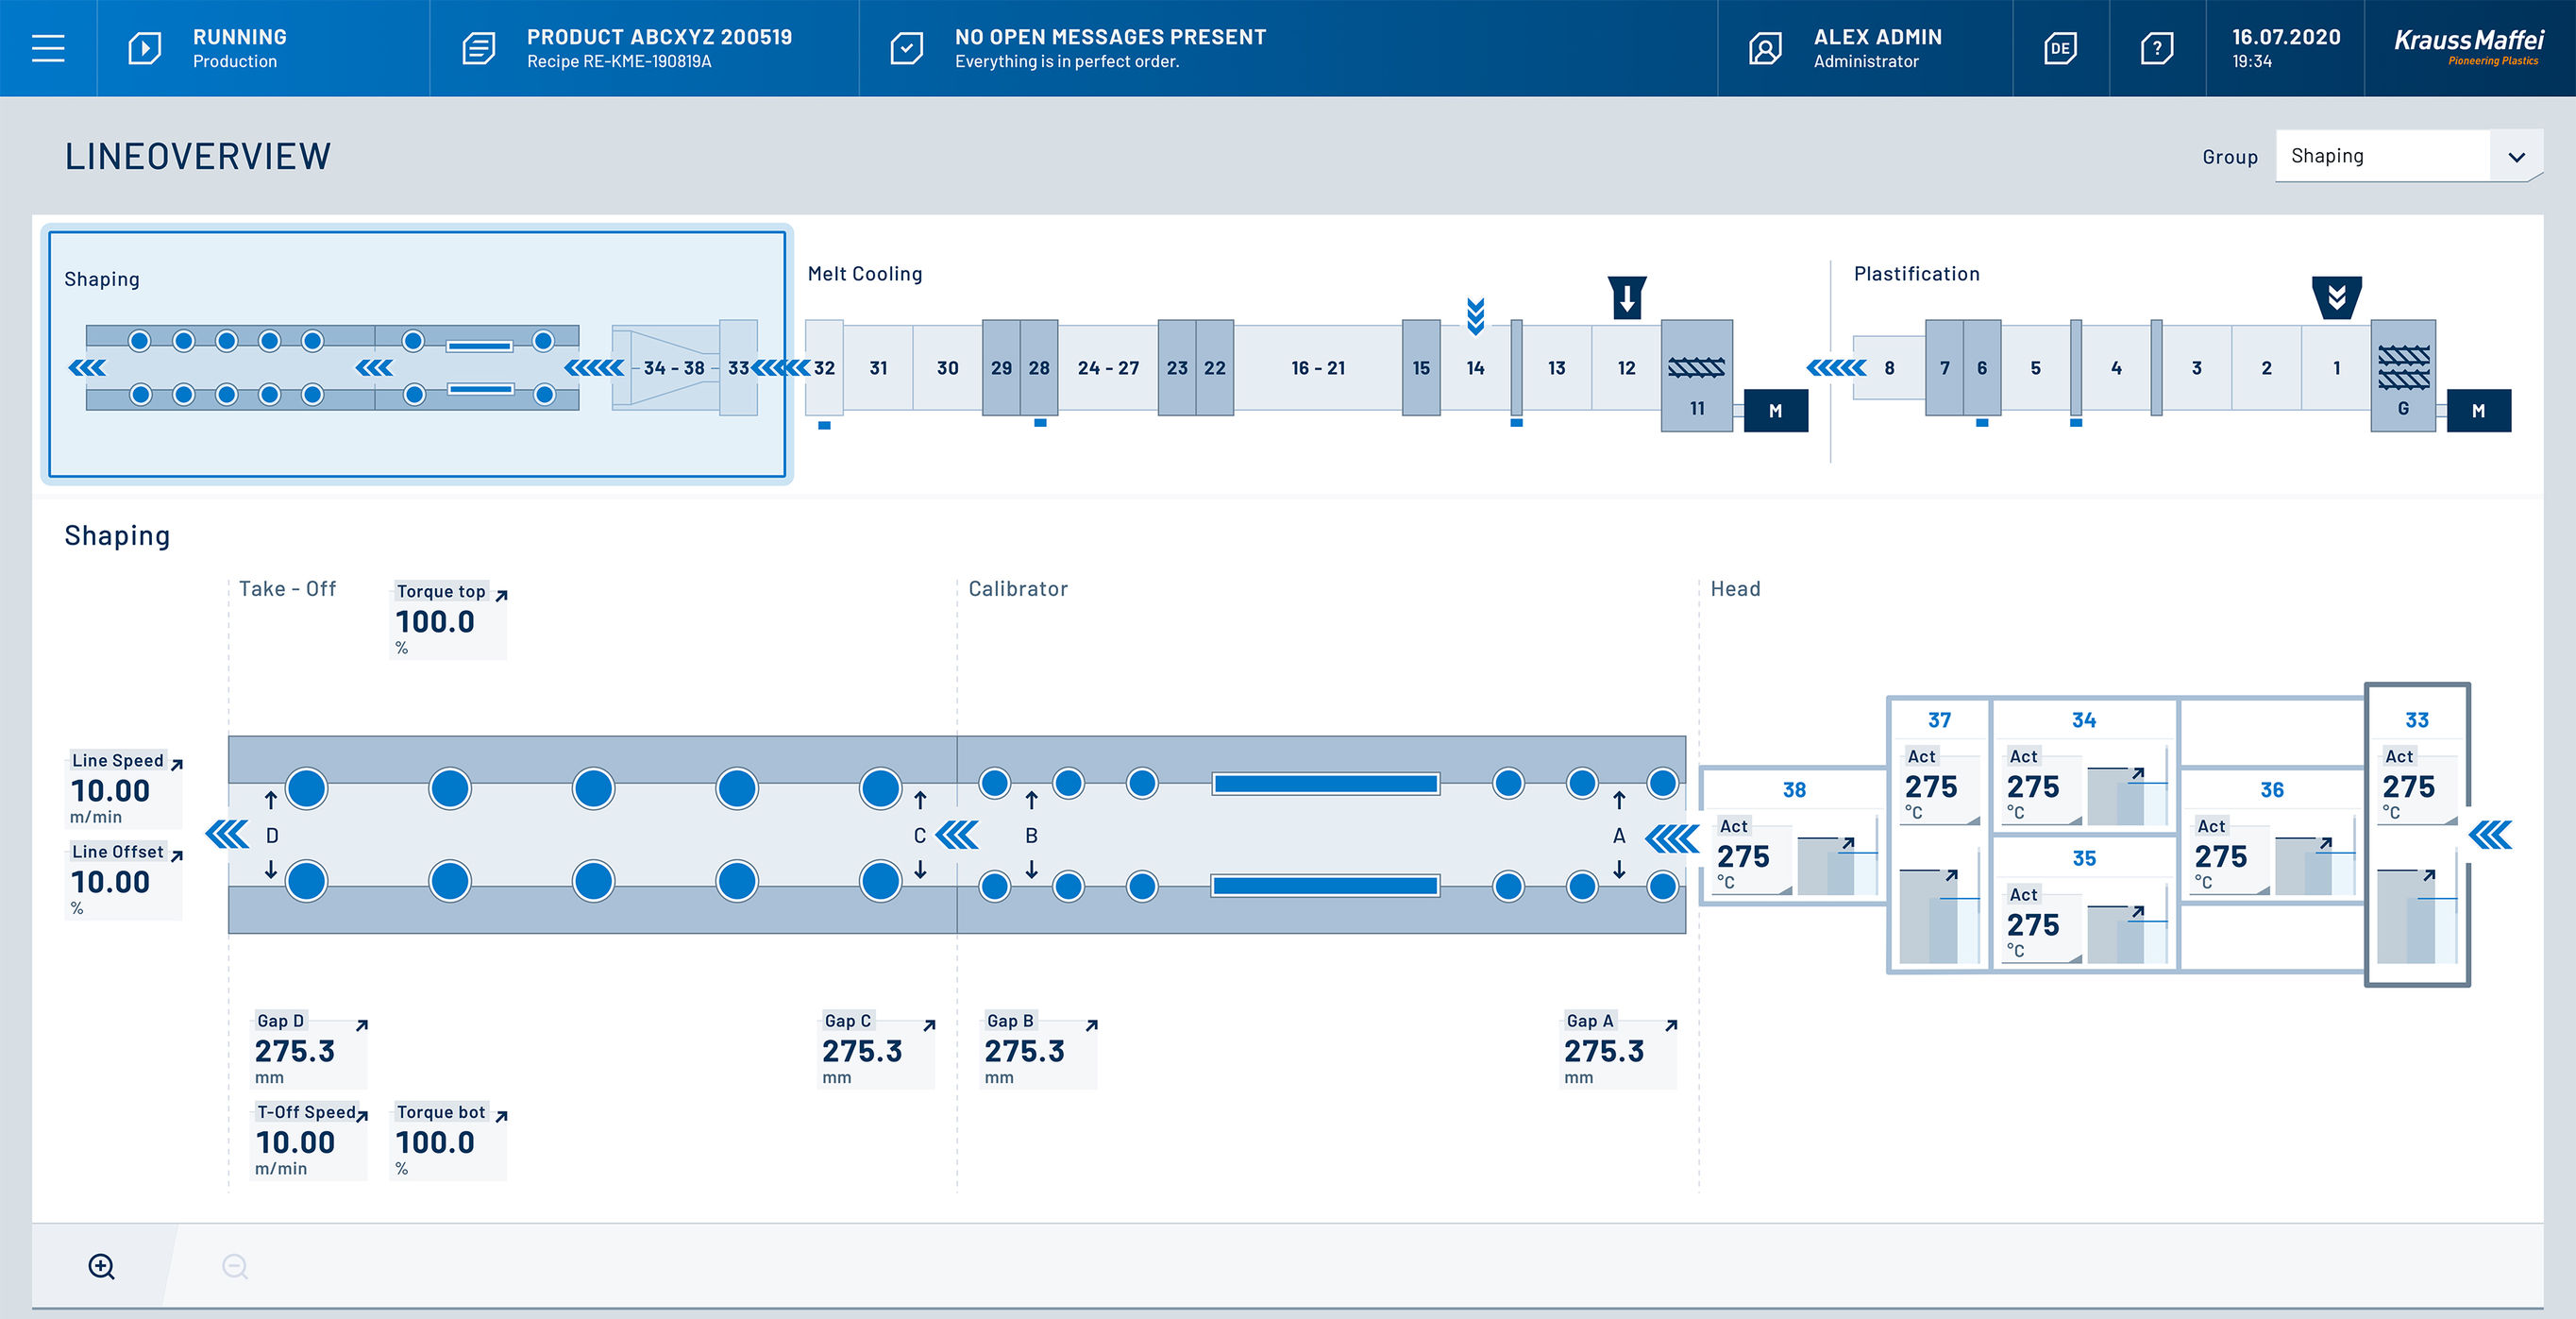Open the Alex Admin user profile icon
Screen dimensions: 2576x1319
click(x=1765, y=48)
